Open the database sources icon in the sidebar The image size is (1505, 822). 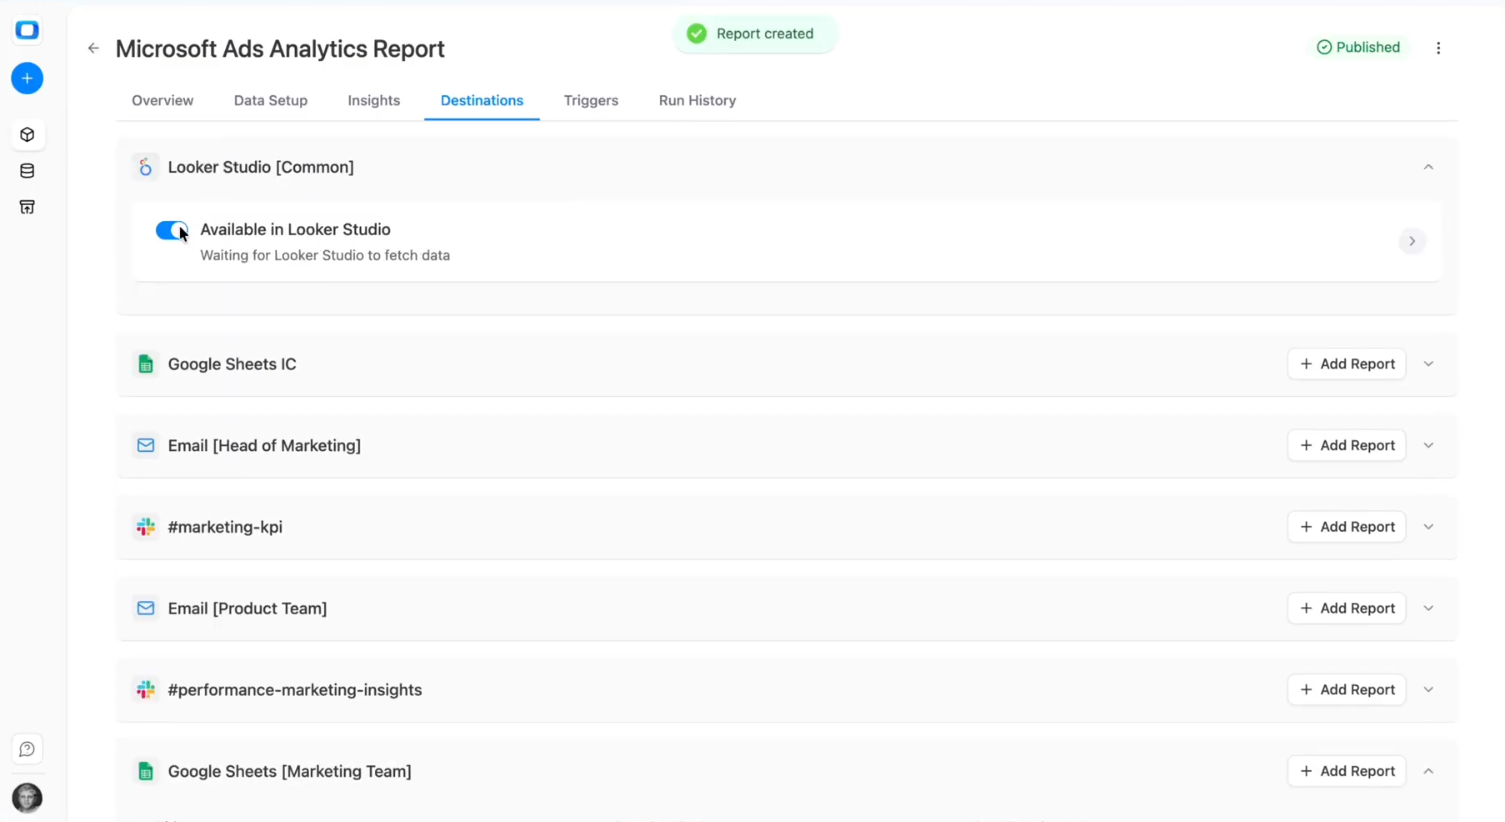coord(27,170)
